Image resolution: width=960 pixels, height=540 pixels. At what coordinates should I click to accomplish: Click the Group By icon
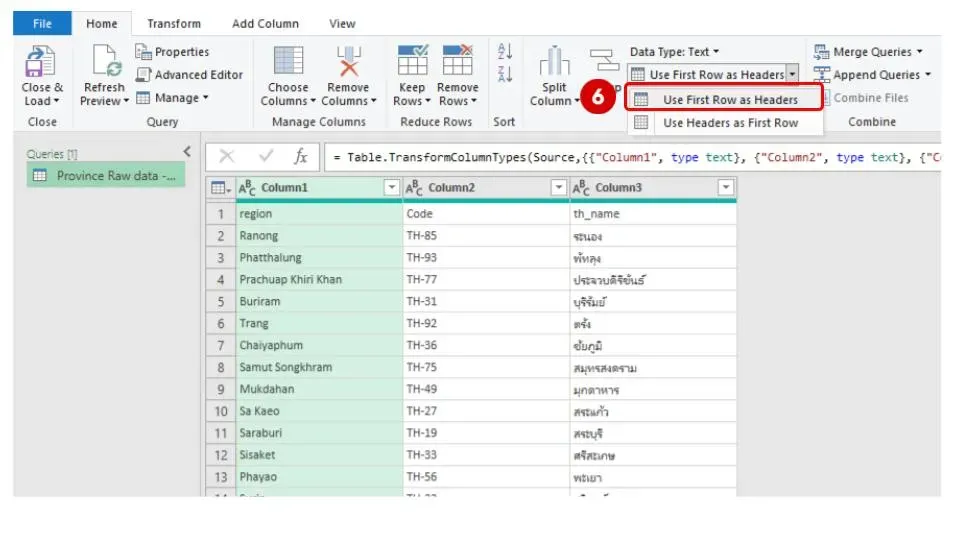click(x=604, y=60)
